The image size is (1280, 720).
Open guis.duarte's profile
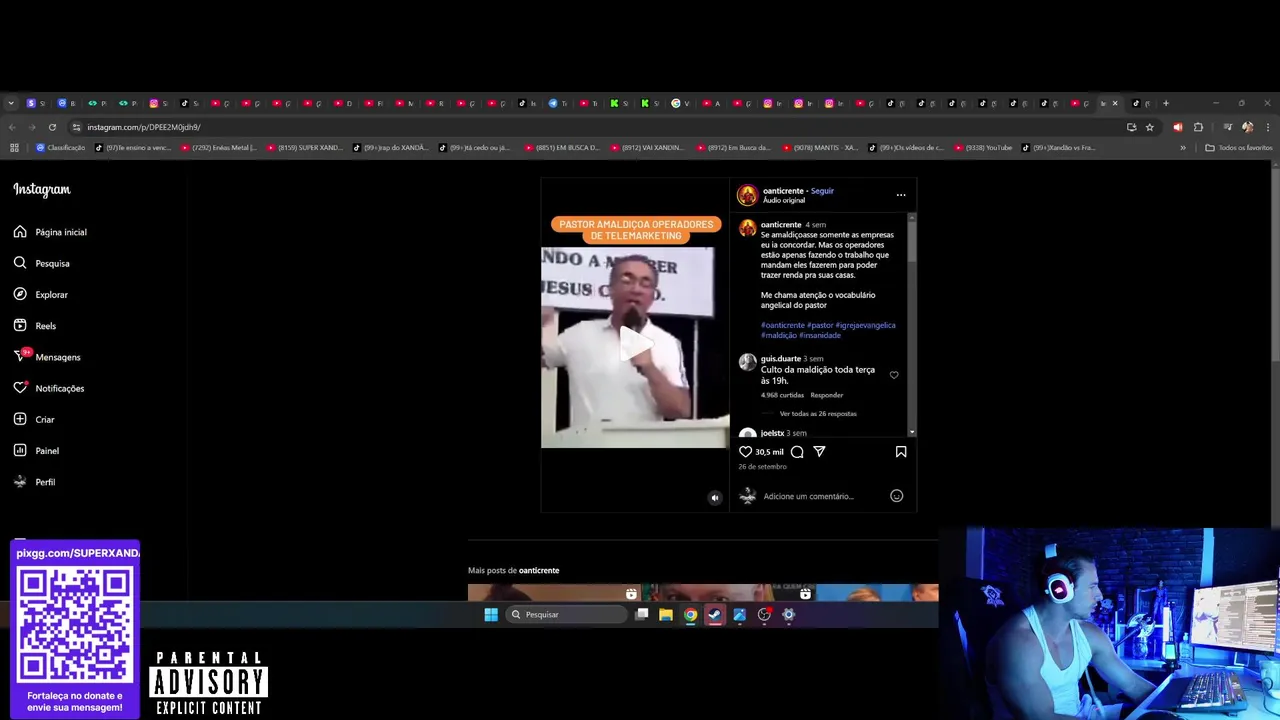[781, 359]
